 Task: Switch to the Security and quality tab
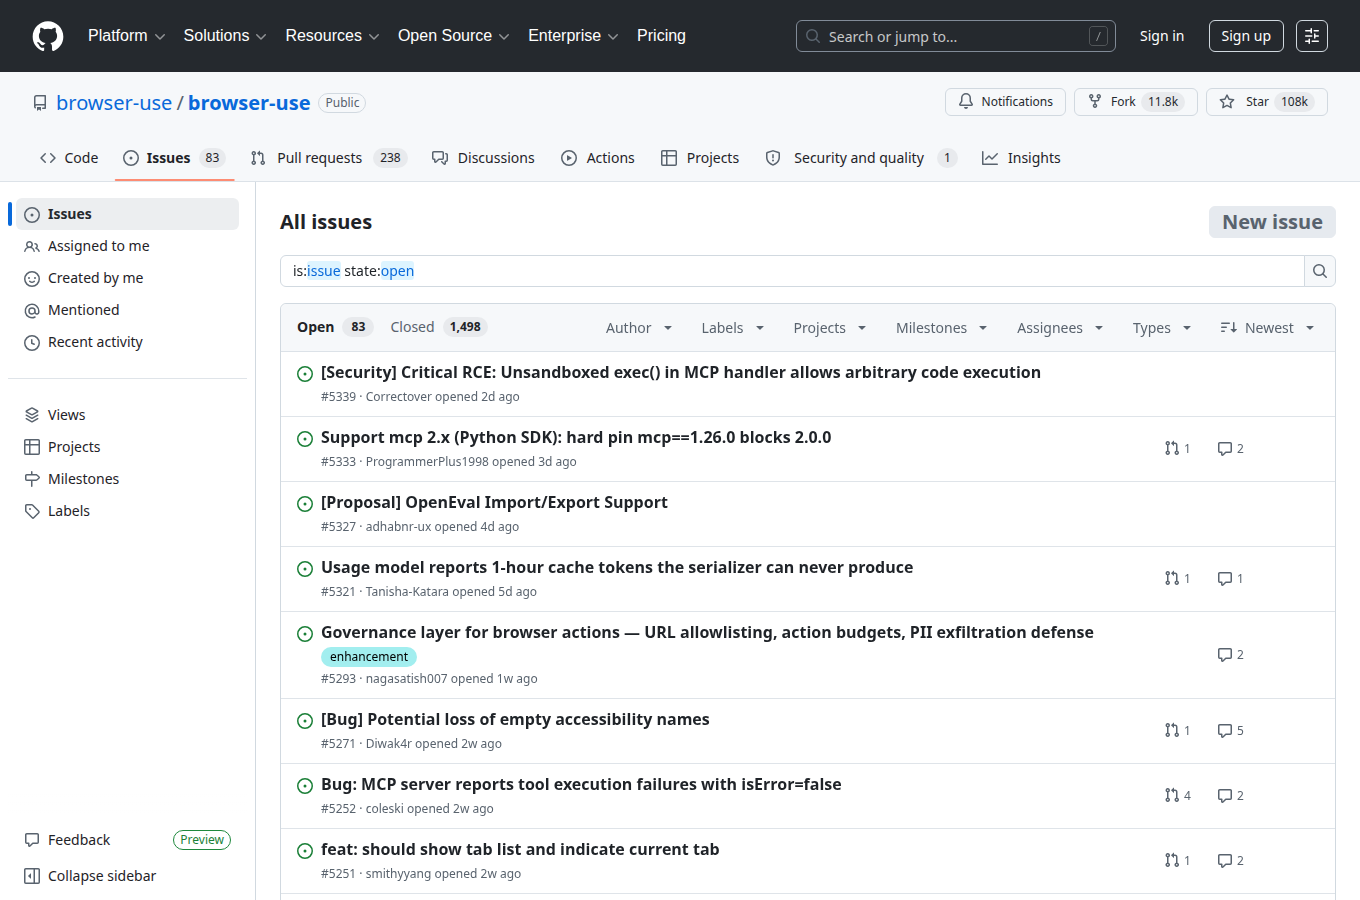tap(861, 158)
